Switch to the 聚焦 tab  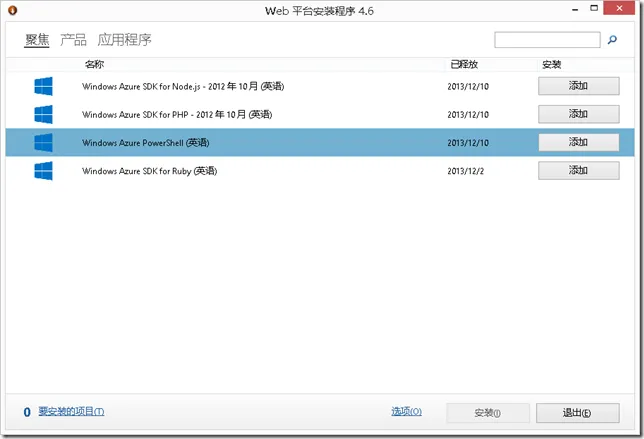point(37,40)
